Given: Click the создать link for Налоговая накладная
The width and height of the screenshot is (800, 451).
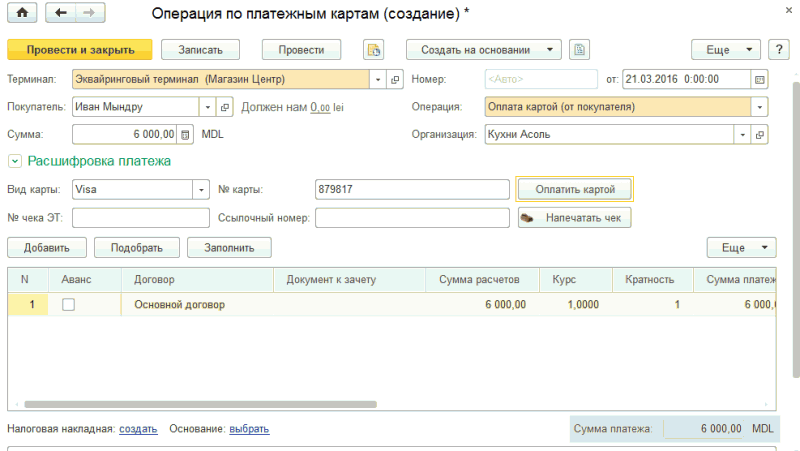Looking at the screenshot, I should point(138,428).
